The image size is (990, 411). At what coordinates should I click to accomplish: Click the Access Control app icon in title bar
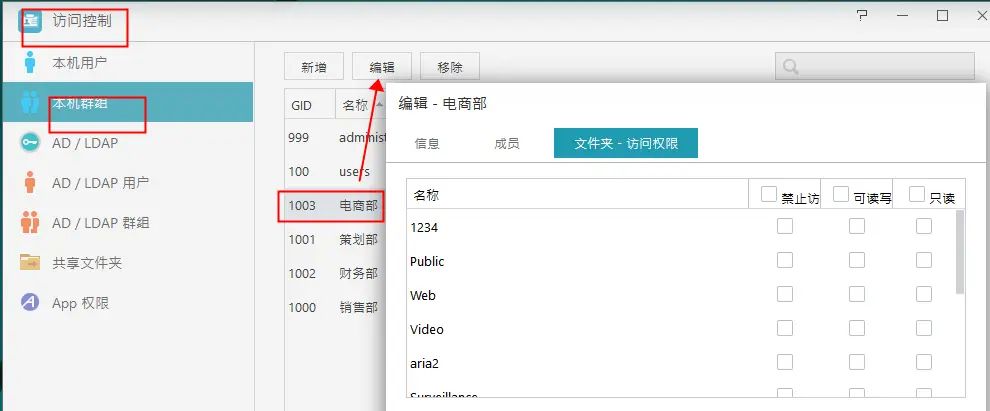pyautogui.click(x=30, y=20)
